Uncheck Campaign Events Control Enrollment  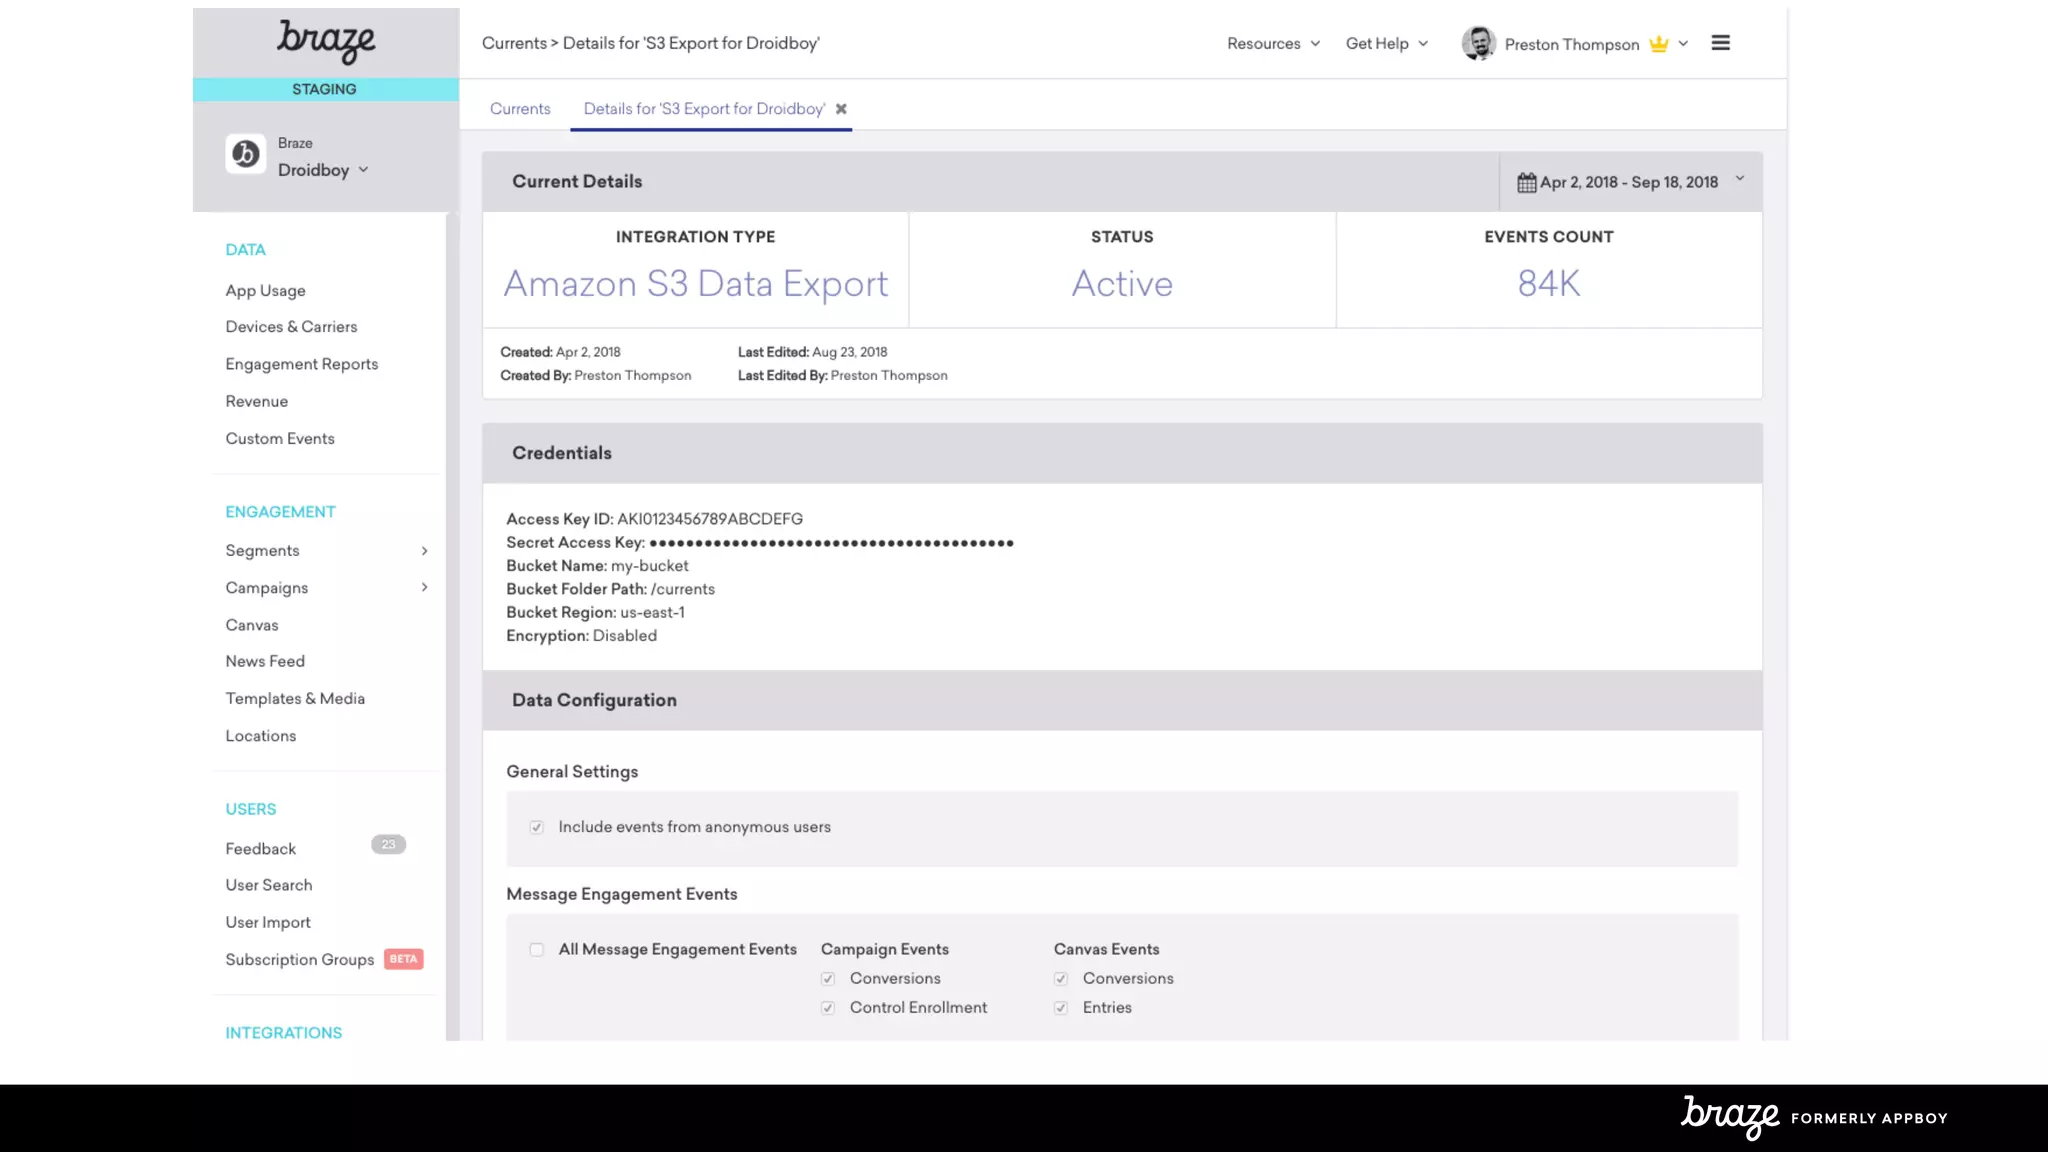coord(828,1007)
